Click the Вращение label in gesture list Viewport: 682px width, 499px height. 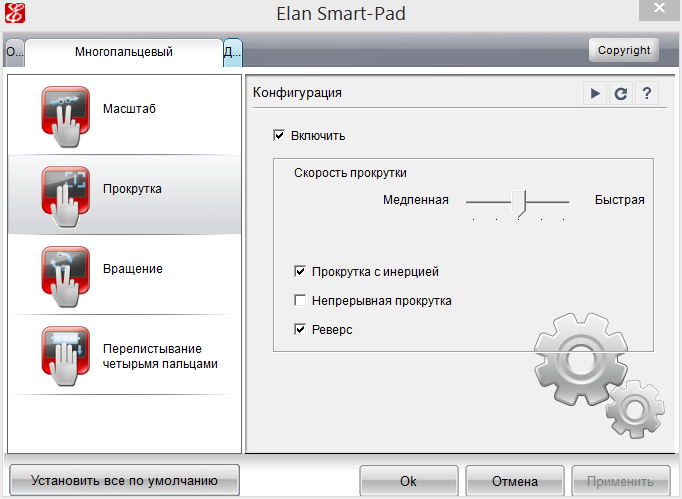click(x=133, y=269)
